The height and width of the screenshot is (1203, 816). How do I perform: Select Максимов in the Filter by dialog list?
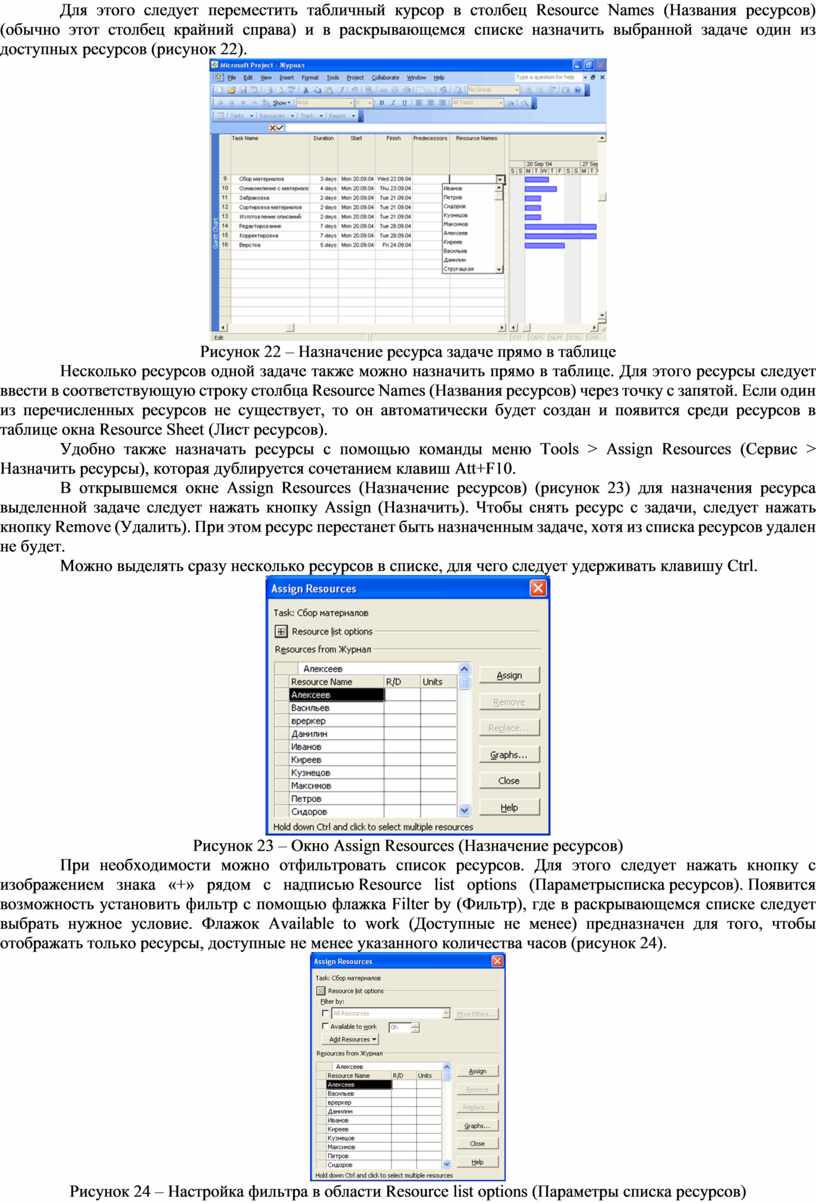[x=358, y=1147]
